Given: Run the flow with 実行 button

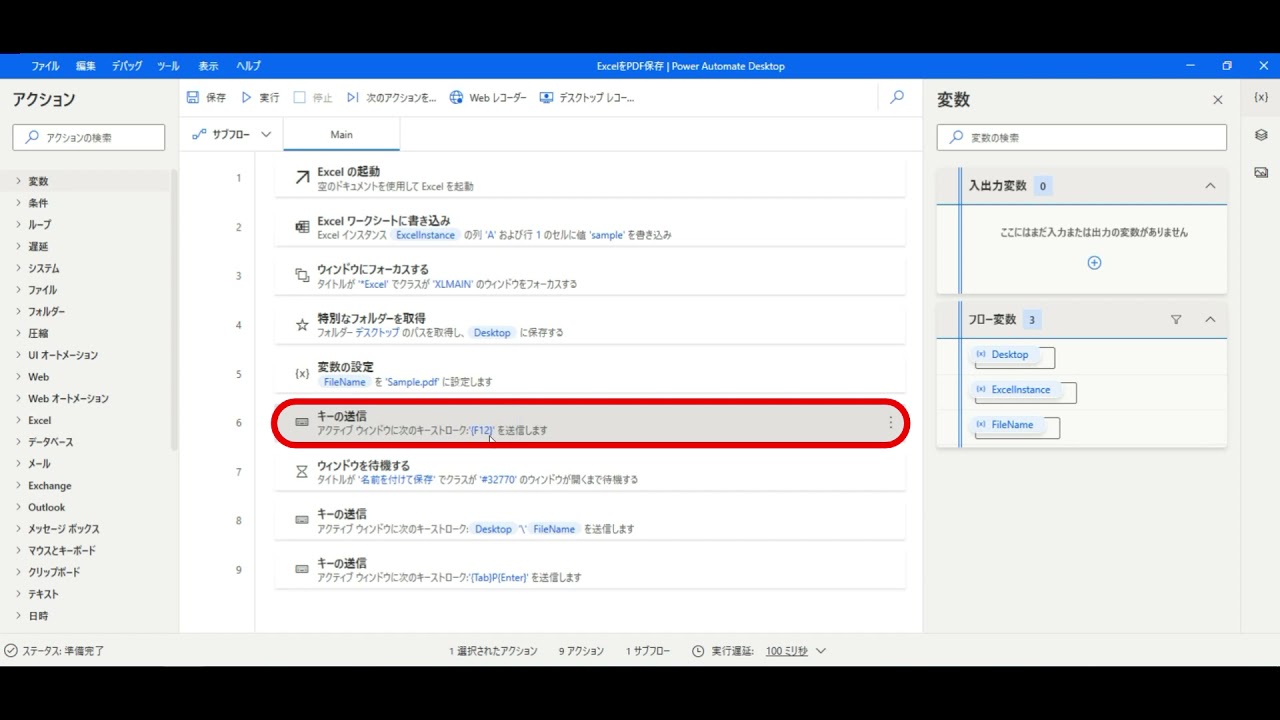Looking at the screenshot, I should [261, 98].
